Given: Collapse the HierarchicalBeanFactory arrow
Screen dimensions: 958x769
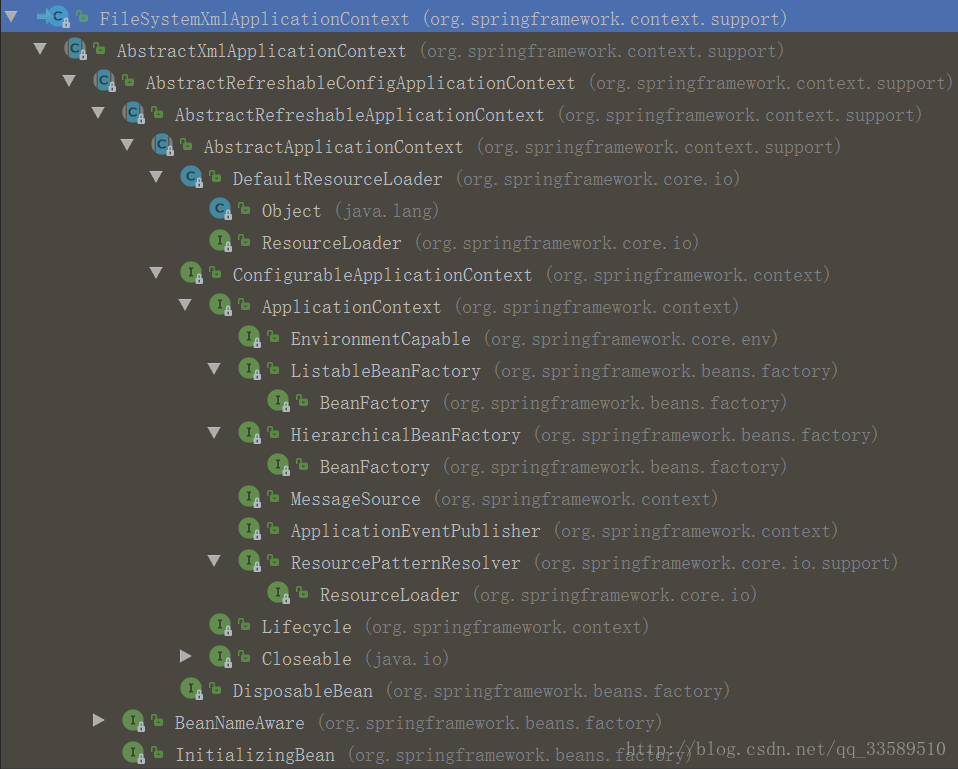Looking at the screenshot, I should tap(214, 432).
